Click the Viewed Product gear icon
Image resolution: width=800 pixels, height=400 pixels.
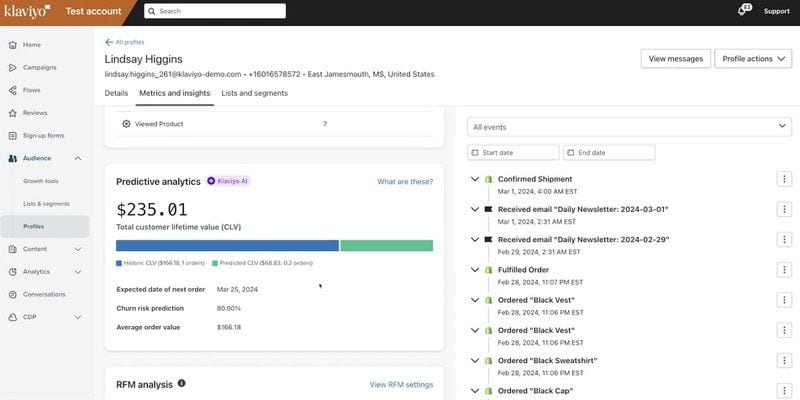pos(127,124)
